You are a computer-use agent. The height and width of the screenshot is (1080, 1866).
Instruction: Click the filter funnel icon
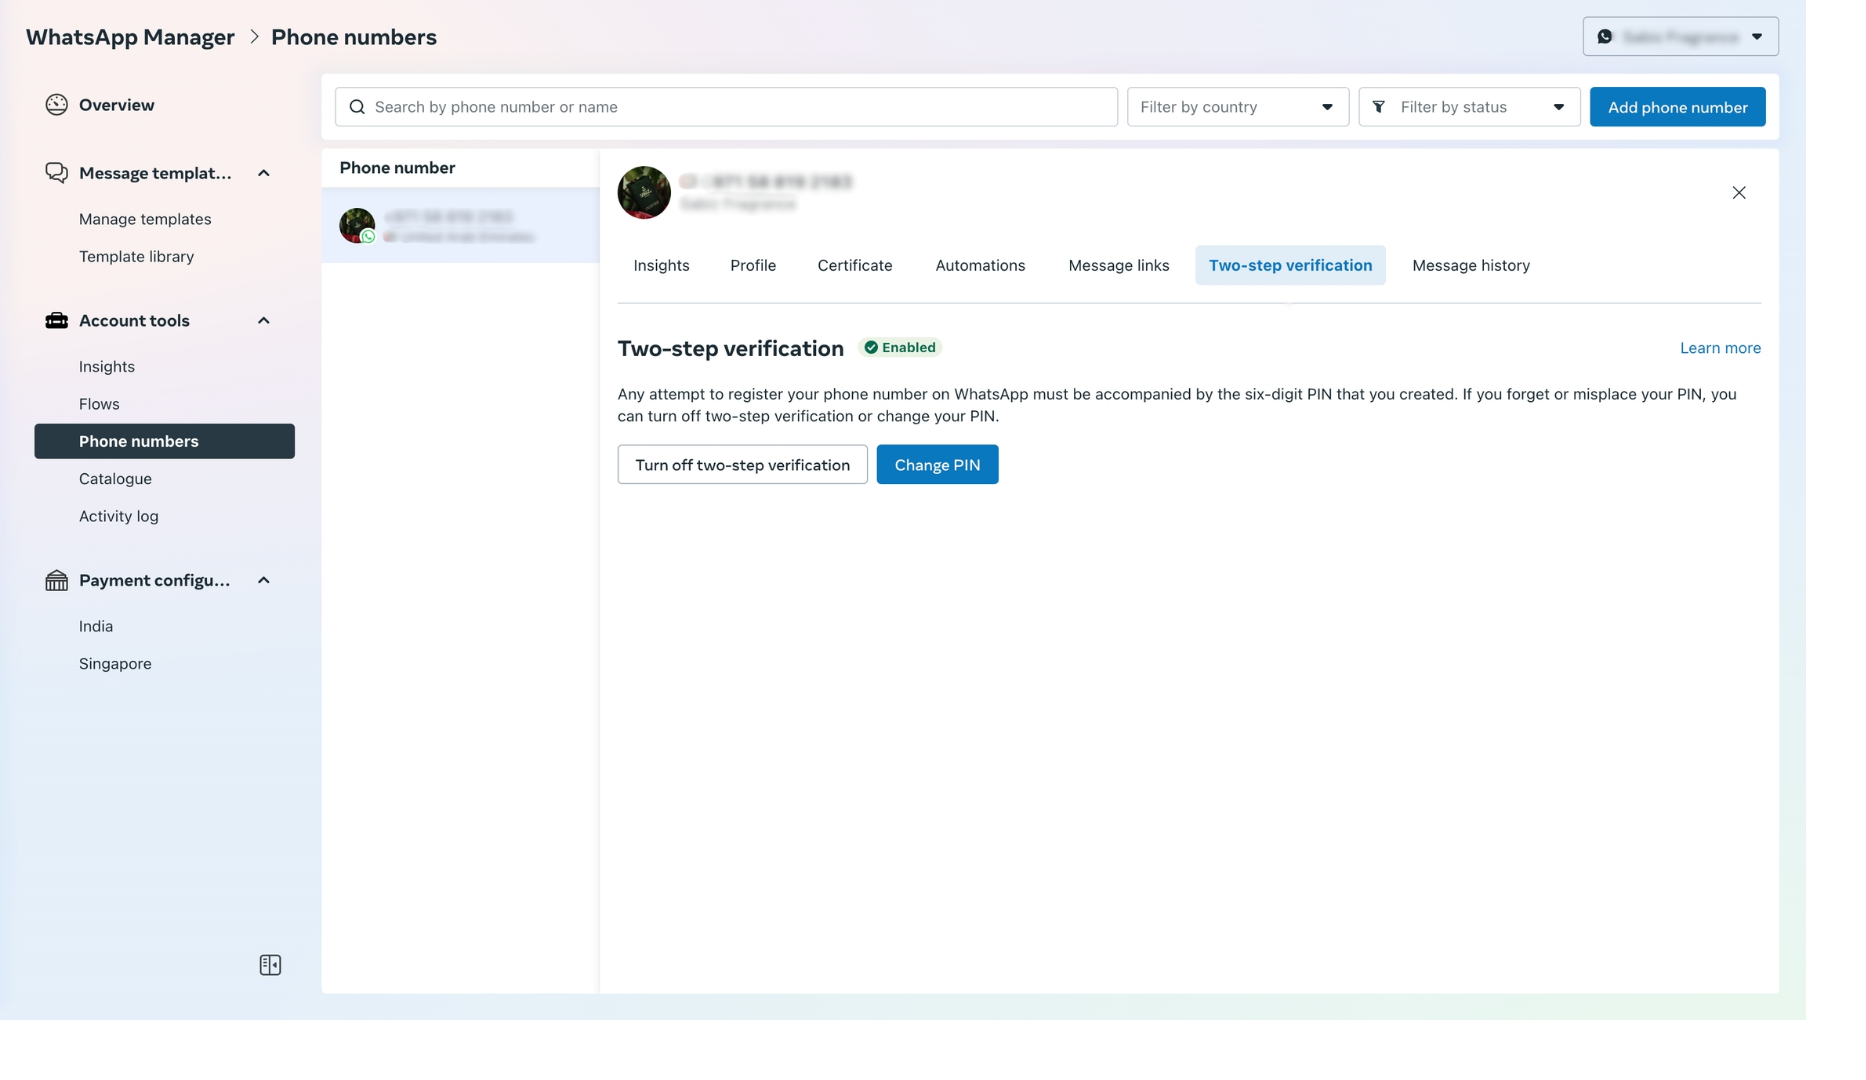(1379, 107)
